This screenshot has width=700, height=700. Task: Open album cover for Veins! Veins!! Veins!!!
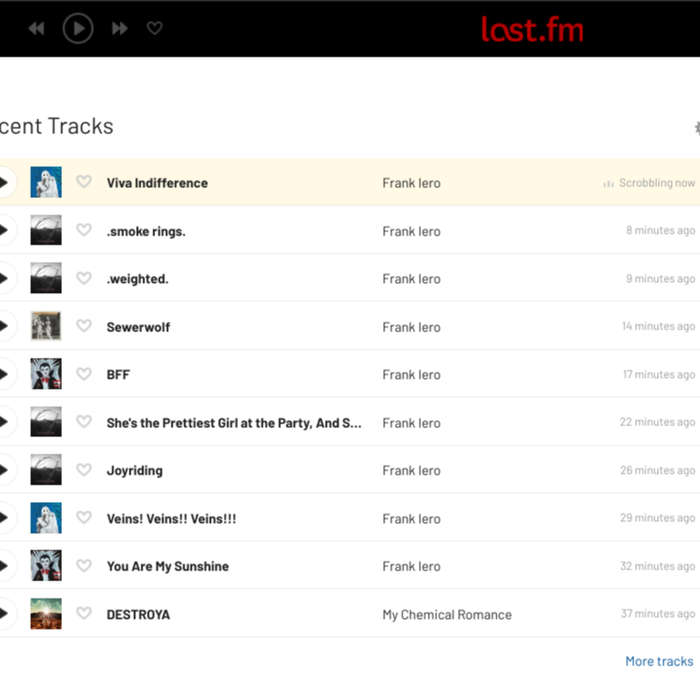click(x=46, y=518)
